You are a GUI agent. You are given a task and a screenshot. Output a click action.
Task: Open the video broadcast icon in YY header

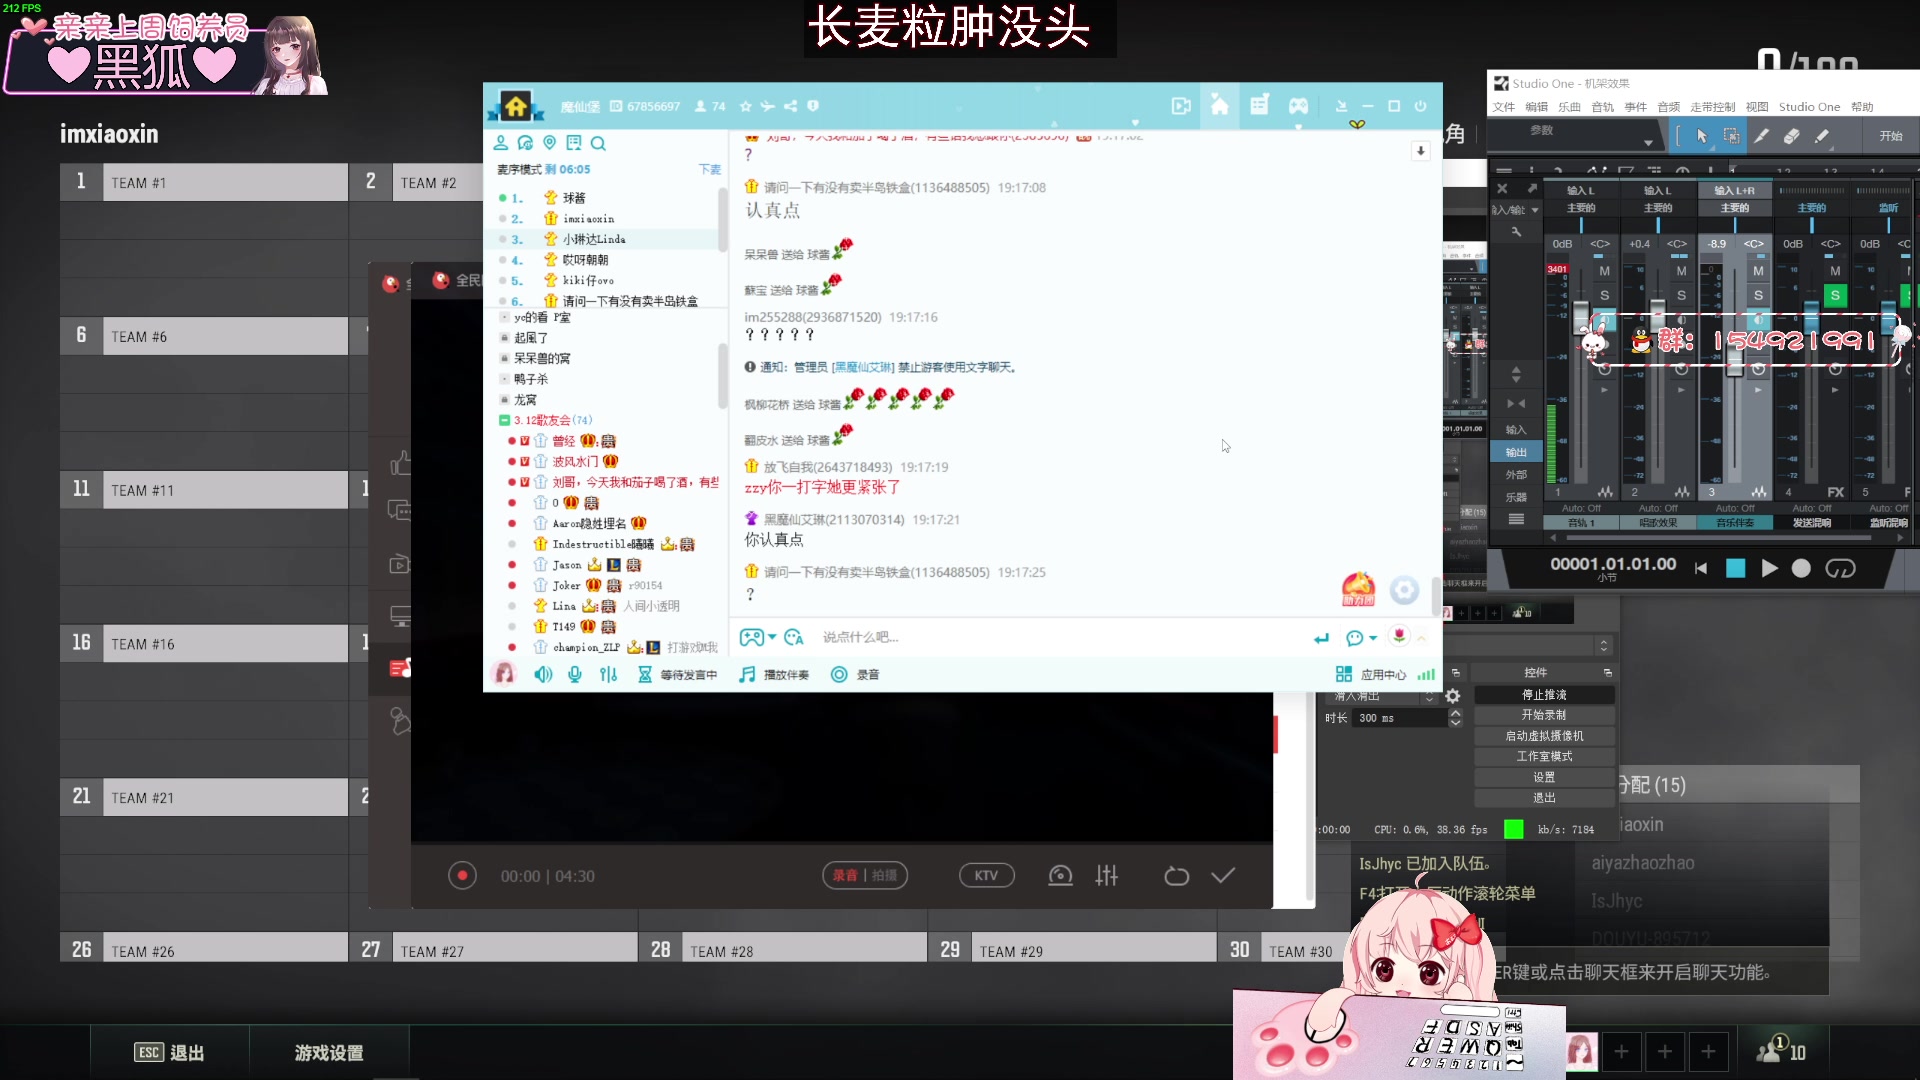1181,106
